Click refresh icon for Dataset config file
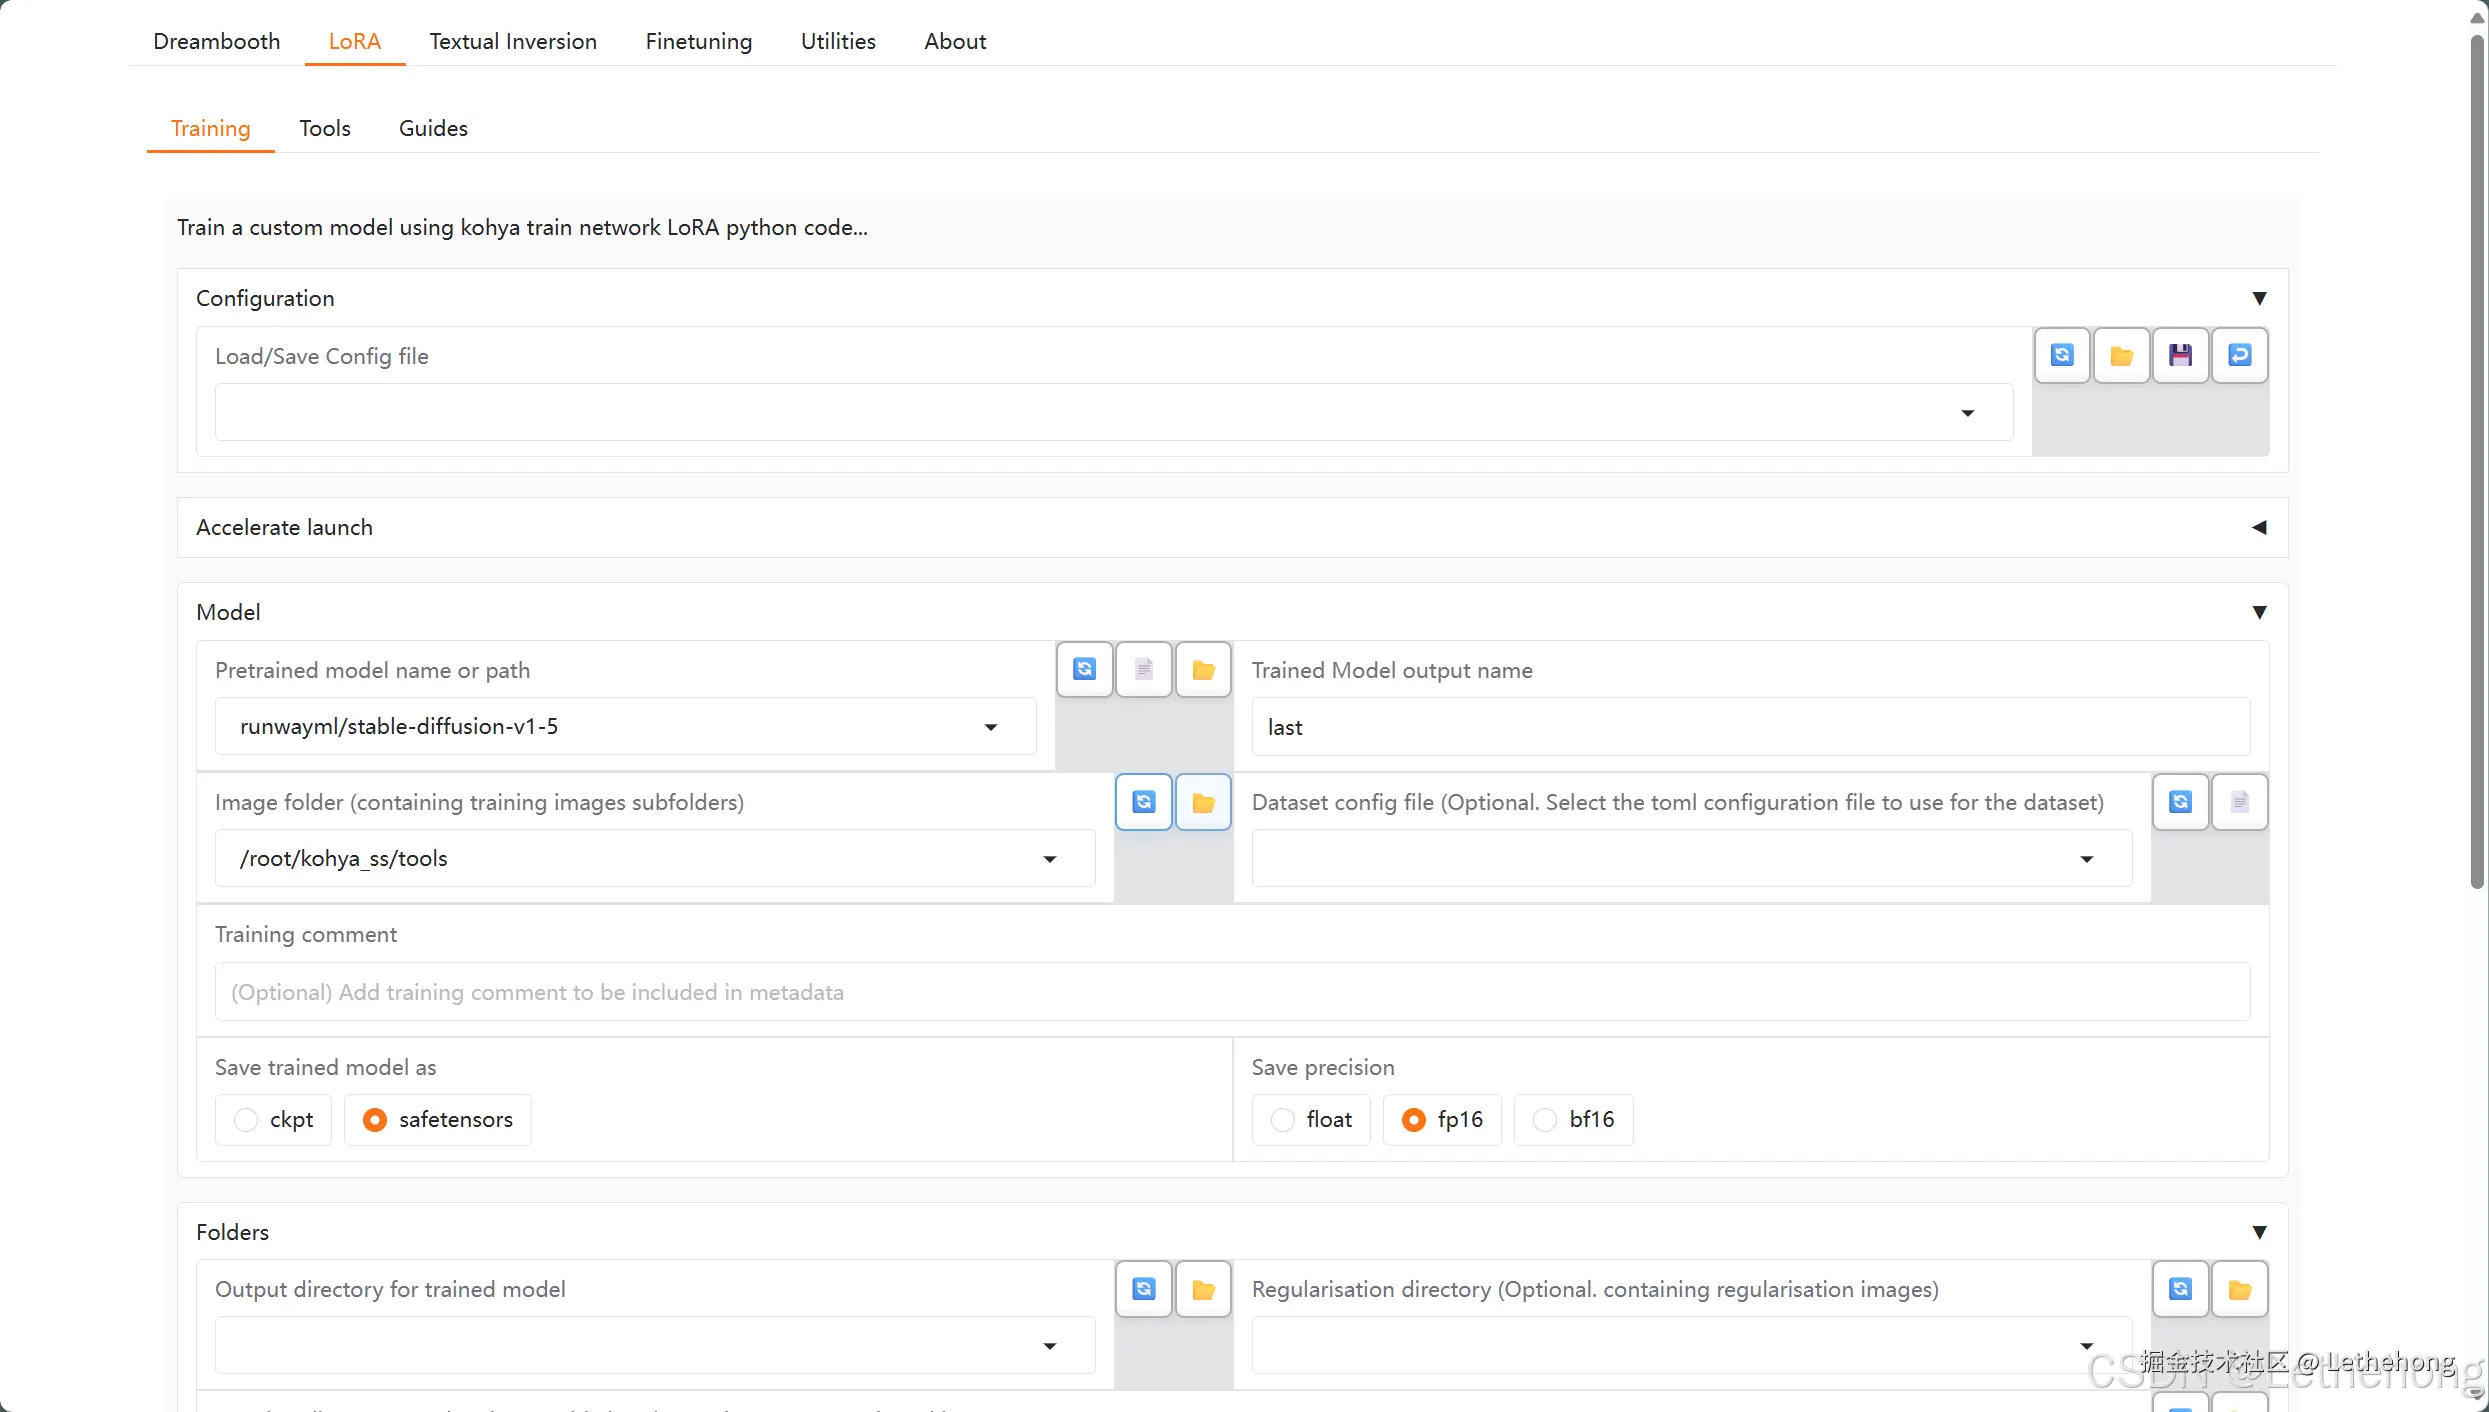Viewport: 2489px width, 1412px height. tap(2180, 802)
